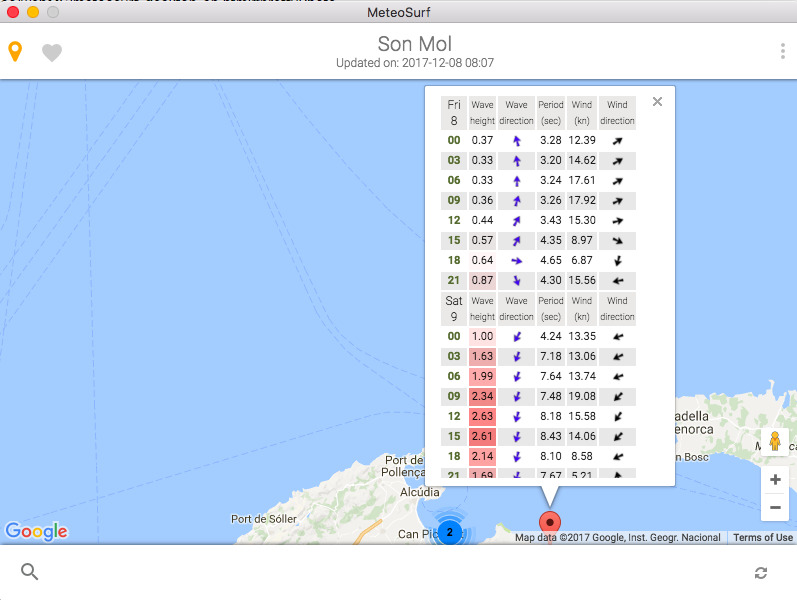797x600 pixels.
Task: Click wave direction arrow for Friday 00h
Action: coord(516,141)
